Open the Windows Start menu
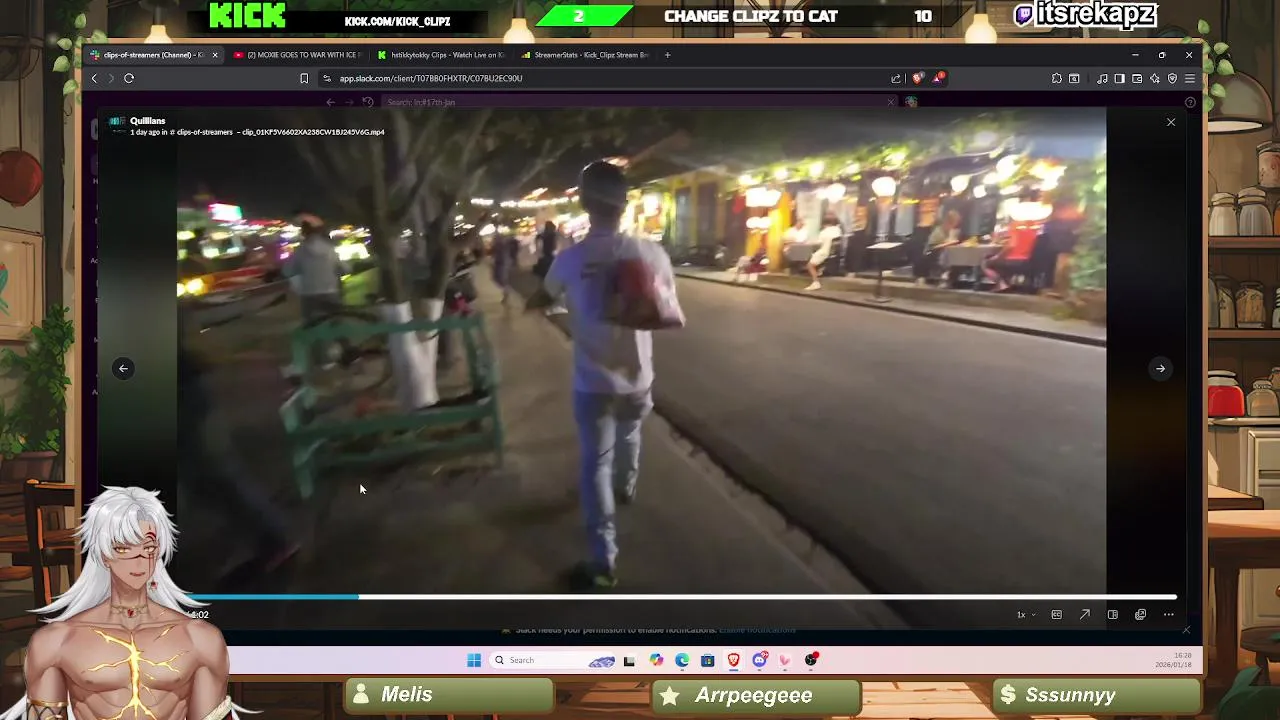Screen dimensions: 1280x720 474,660
